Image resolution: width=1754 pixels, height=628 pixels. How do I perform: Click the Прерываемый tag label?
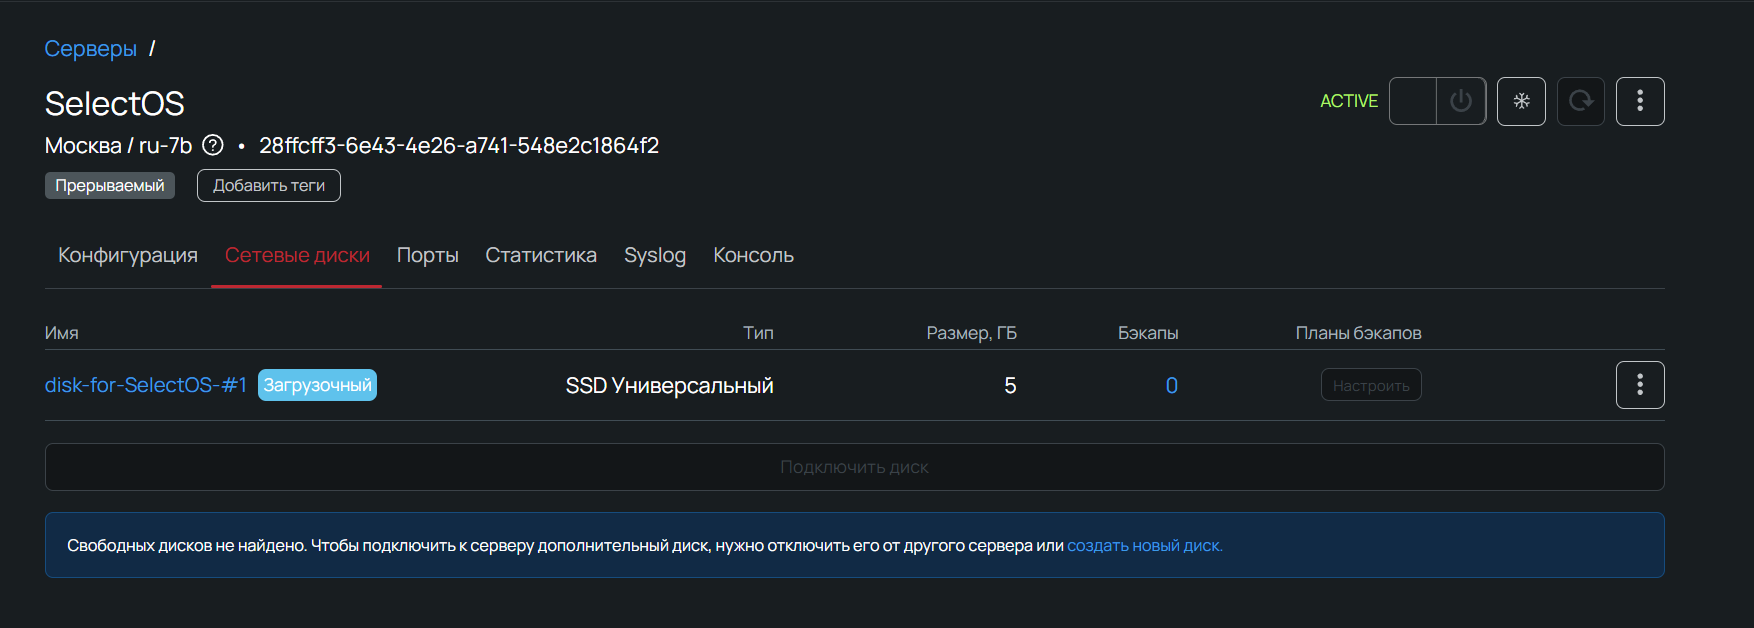110,185
